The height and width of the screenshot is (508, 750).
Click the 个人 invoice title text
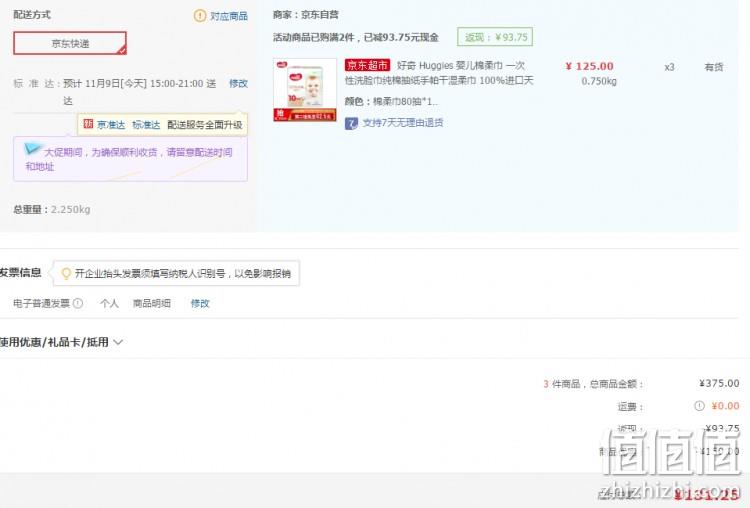tap(109, 303)
